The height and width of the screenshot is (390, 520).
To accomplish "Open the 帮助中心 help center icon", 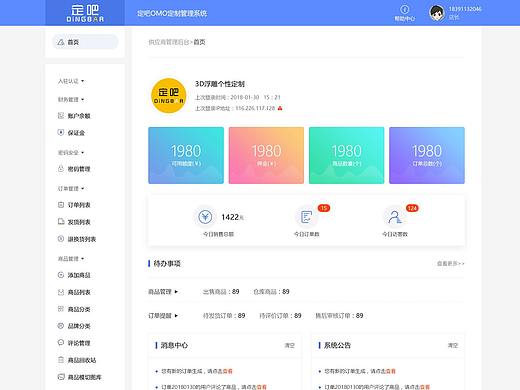I will pos(404,9).
